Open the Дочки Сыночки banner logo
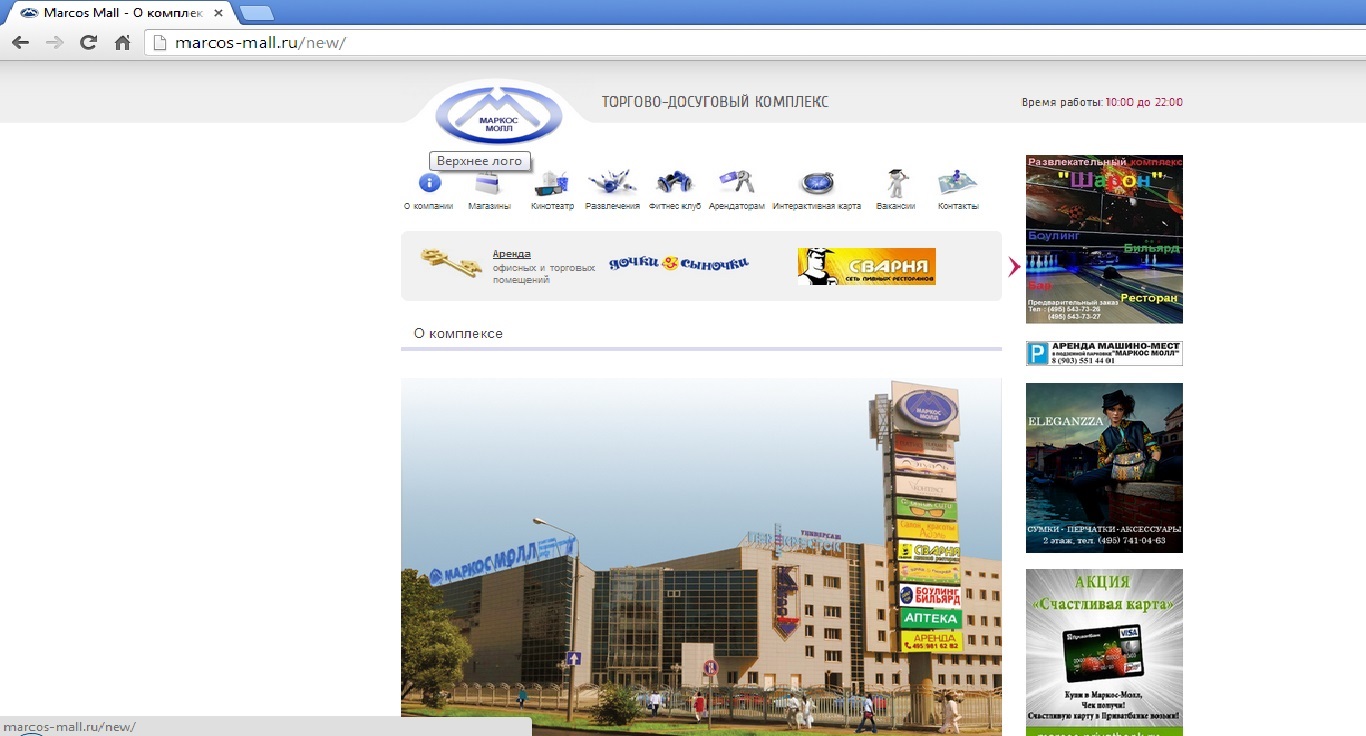Viewport: 1366px width, 736px height. pyautogui.click(x=679, y=264)
